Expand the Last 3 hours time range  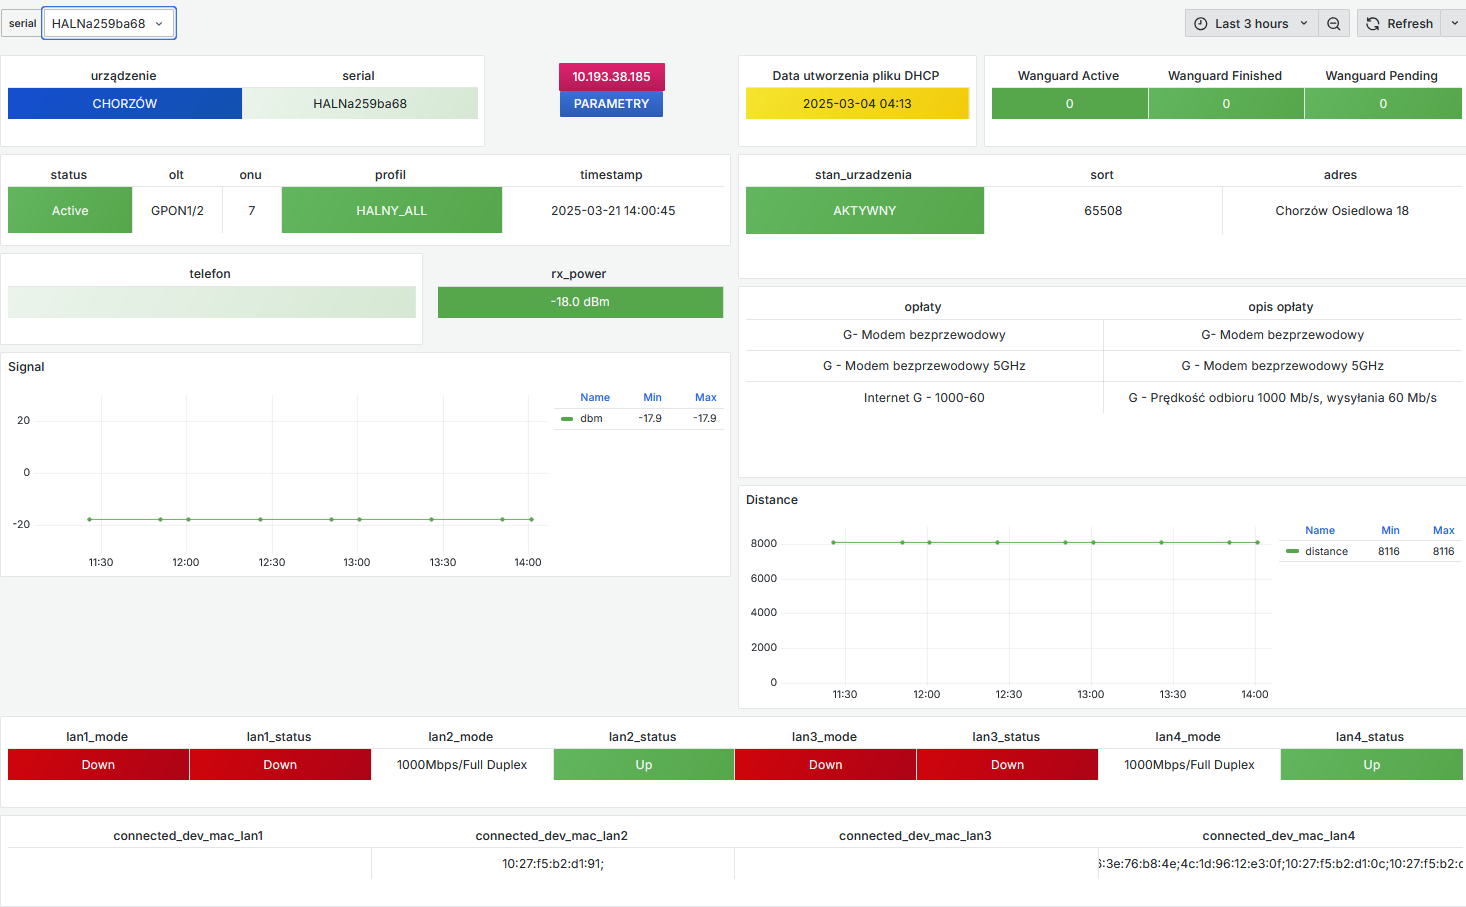1251,24
